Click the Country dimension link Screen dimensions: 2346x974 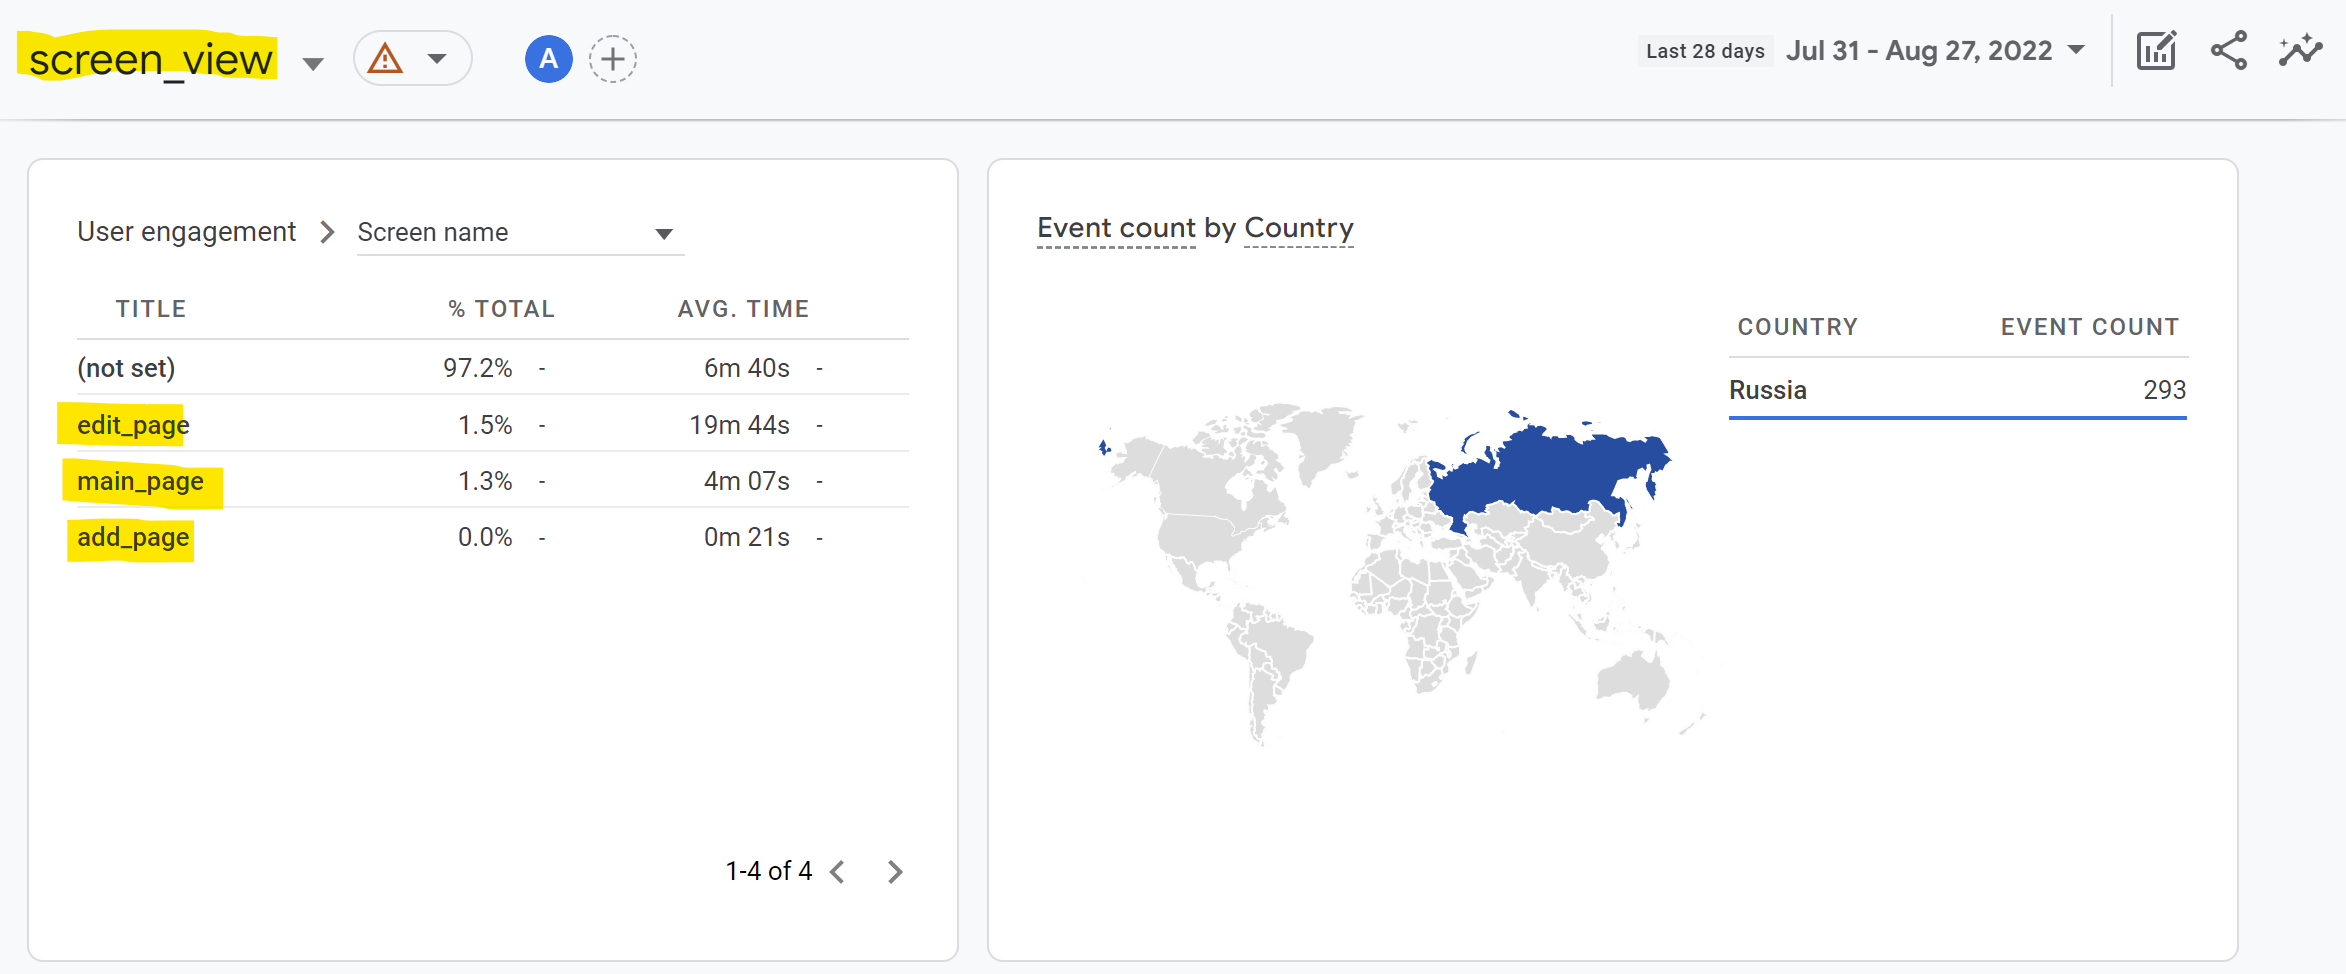(1298, 229)
